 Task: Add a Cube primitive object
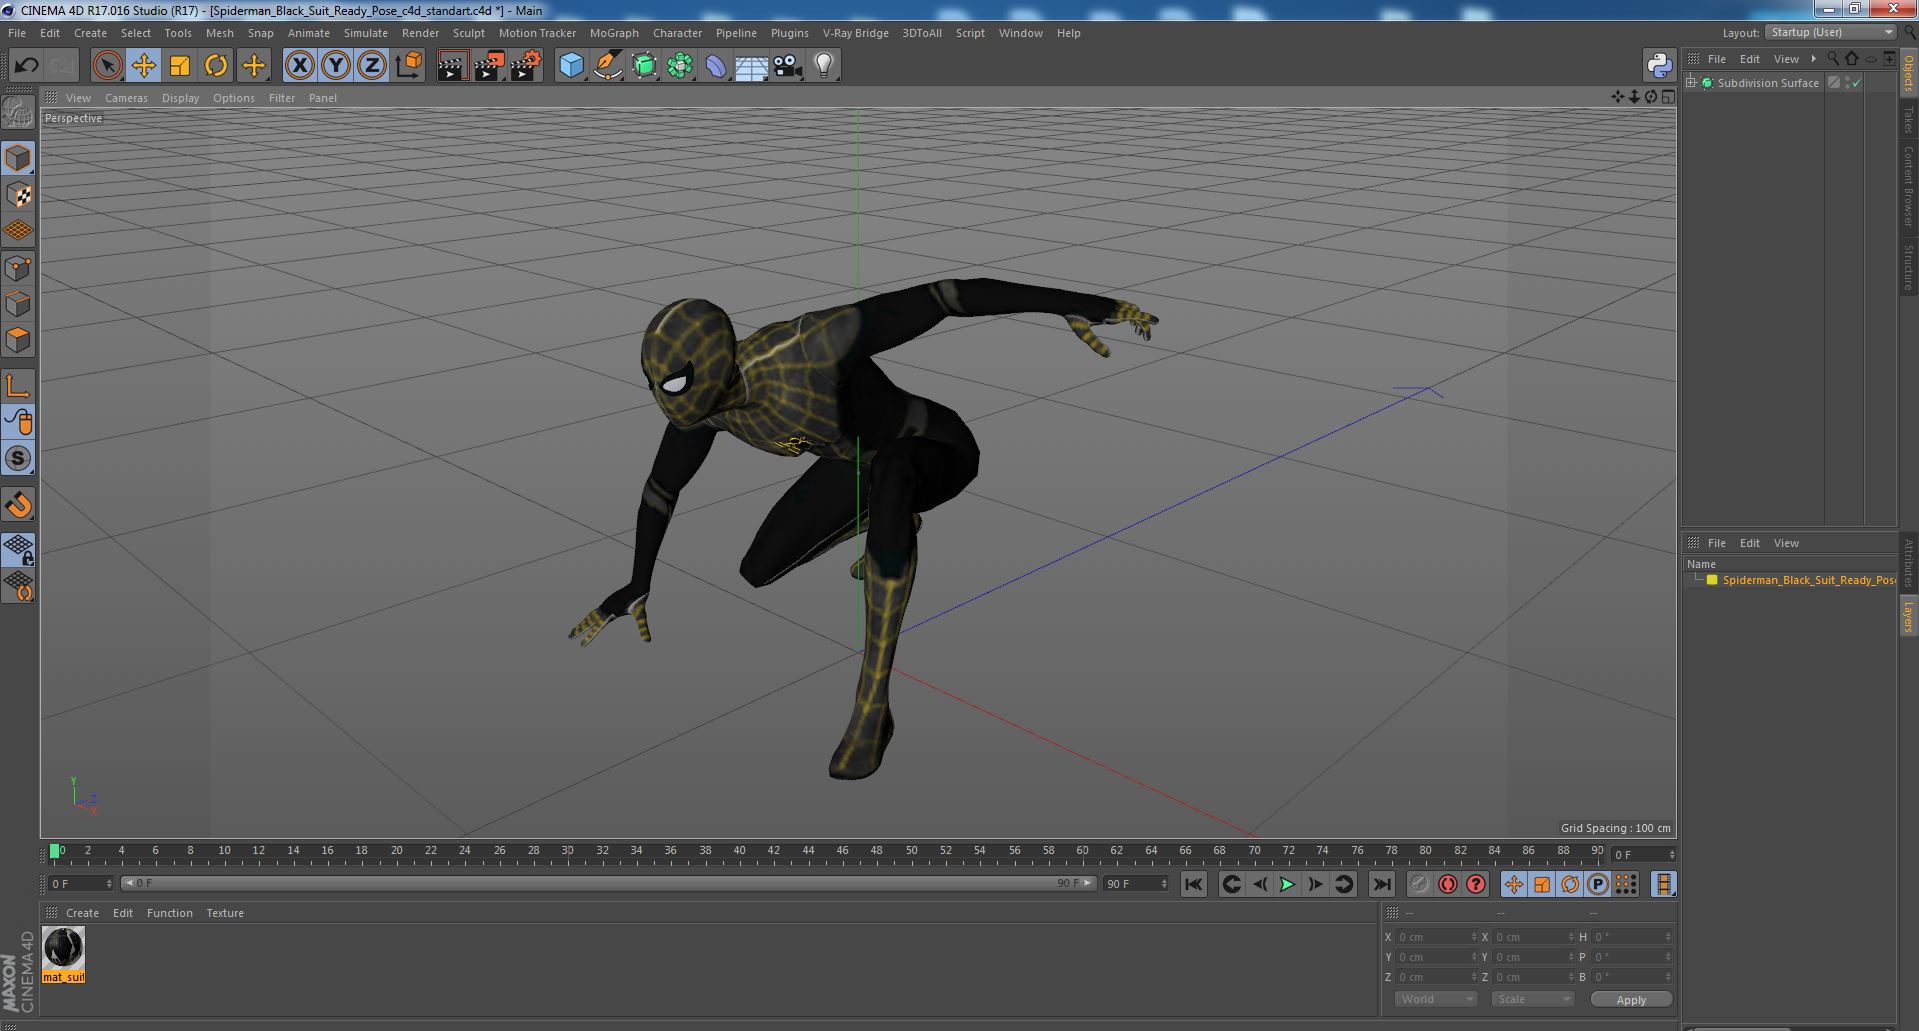tap(571, 66)
